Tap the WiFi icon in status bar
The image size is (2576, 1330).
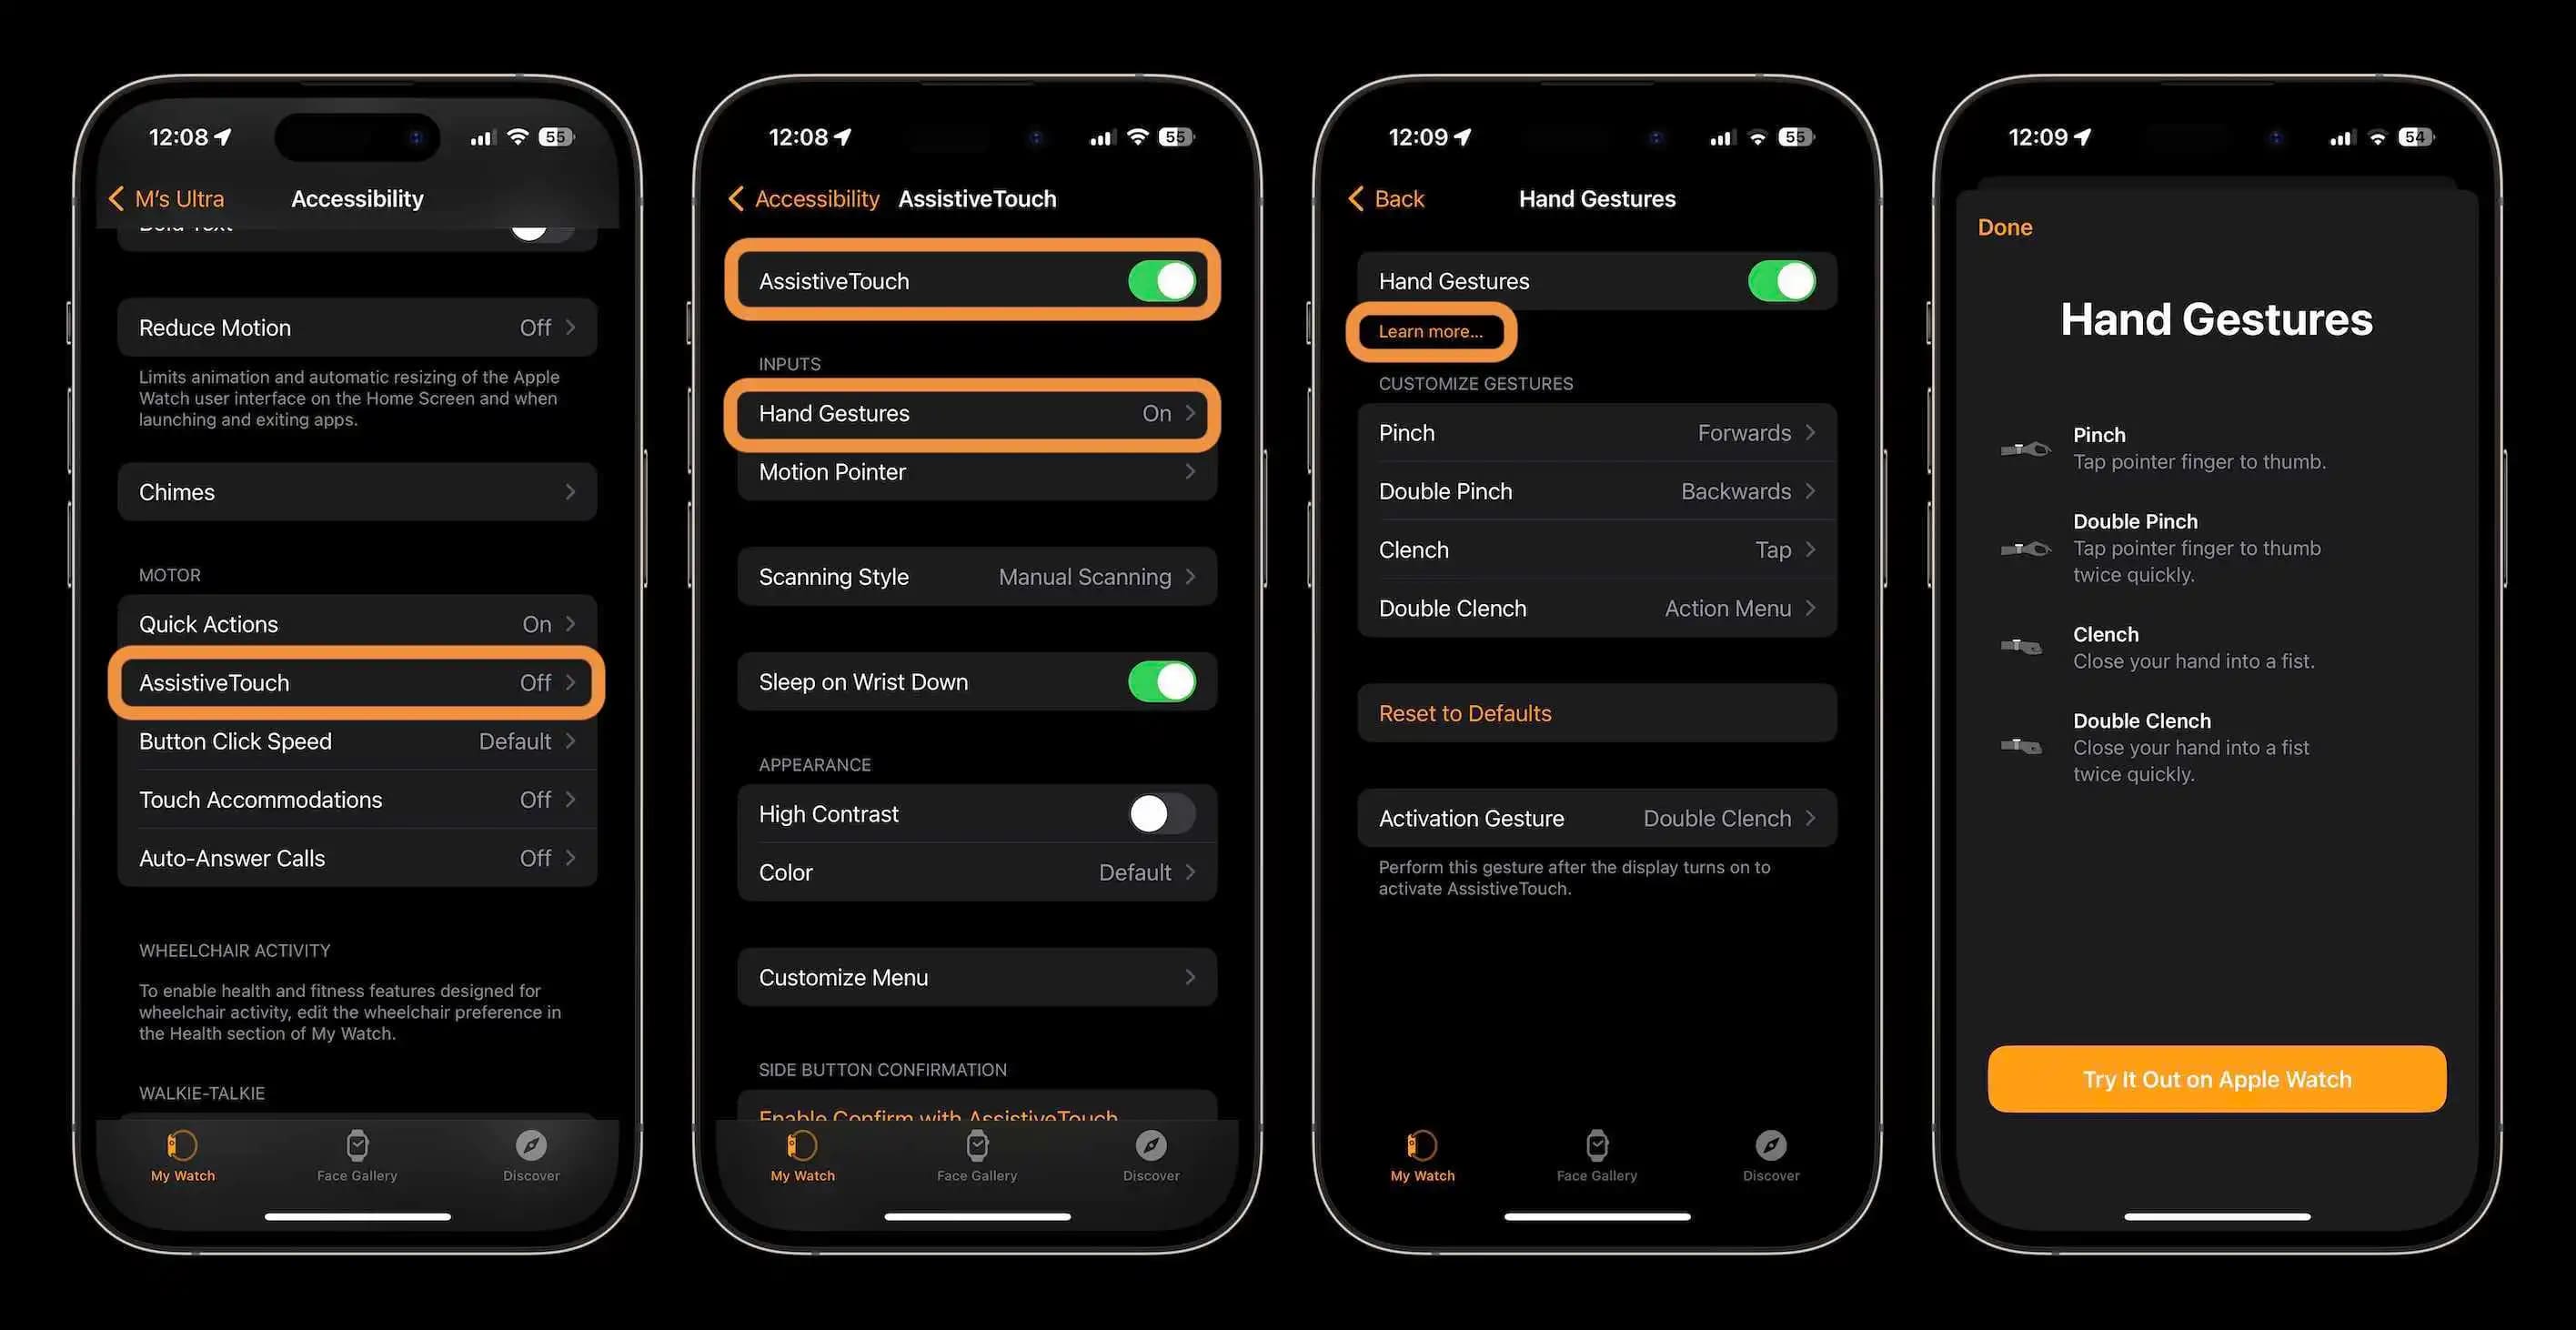tap(512, 132)
